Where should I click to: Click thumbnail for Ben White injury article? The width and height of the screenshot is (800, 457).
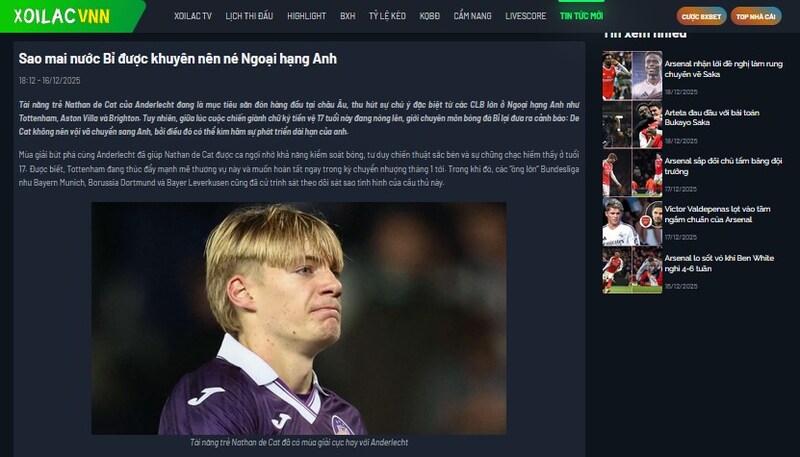[x=632, y=270]
